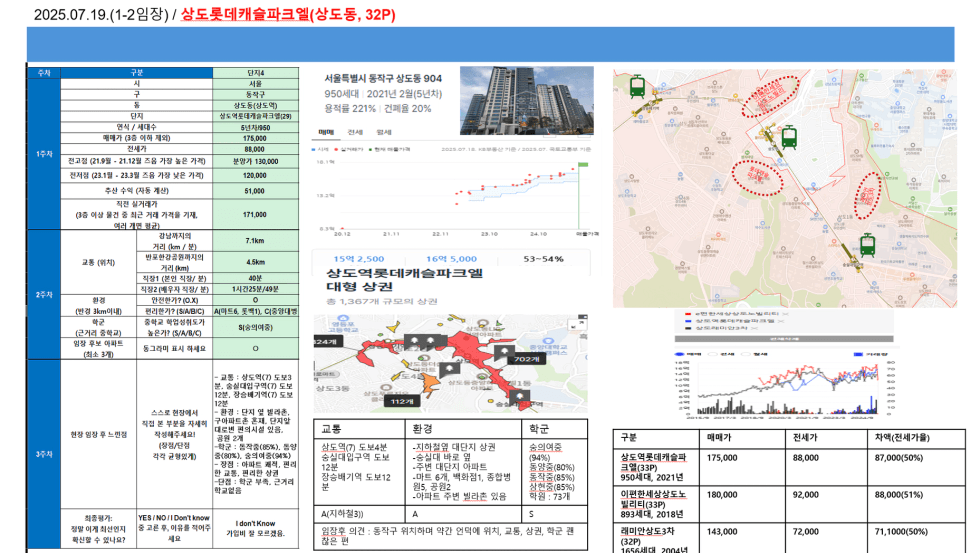
Task: Click the 상도동(상도역) cell
Action: [x=256, y=106]
